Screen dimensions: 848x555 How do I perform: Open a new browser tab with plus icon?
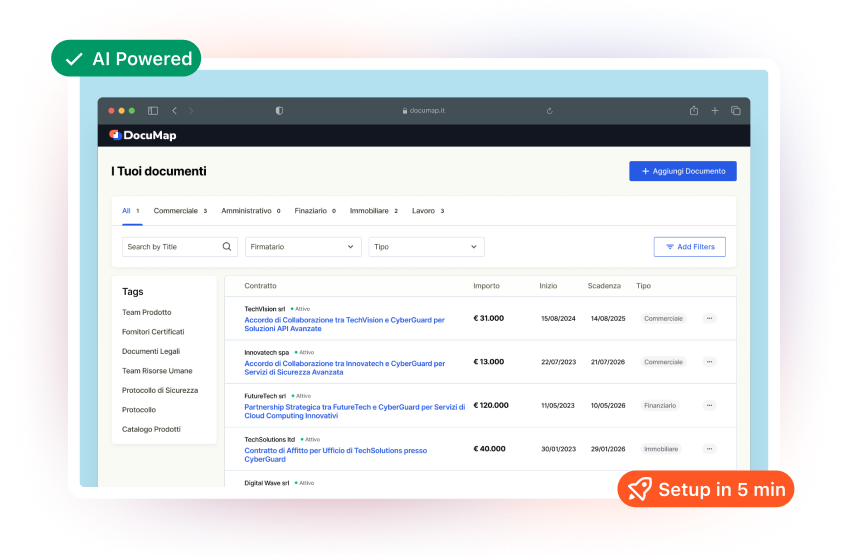715,111
